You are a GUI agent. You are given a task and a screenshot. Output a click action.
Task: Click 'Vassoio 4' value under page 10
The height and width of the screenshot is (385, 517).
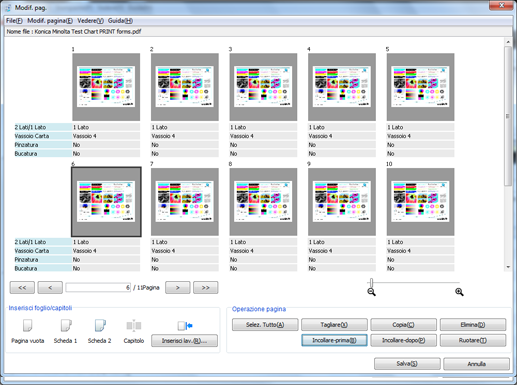420,251
